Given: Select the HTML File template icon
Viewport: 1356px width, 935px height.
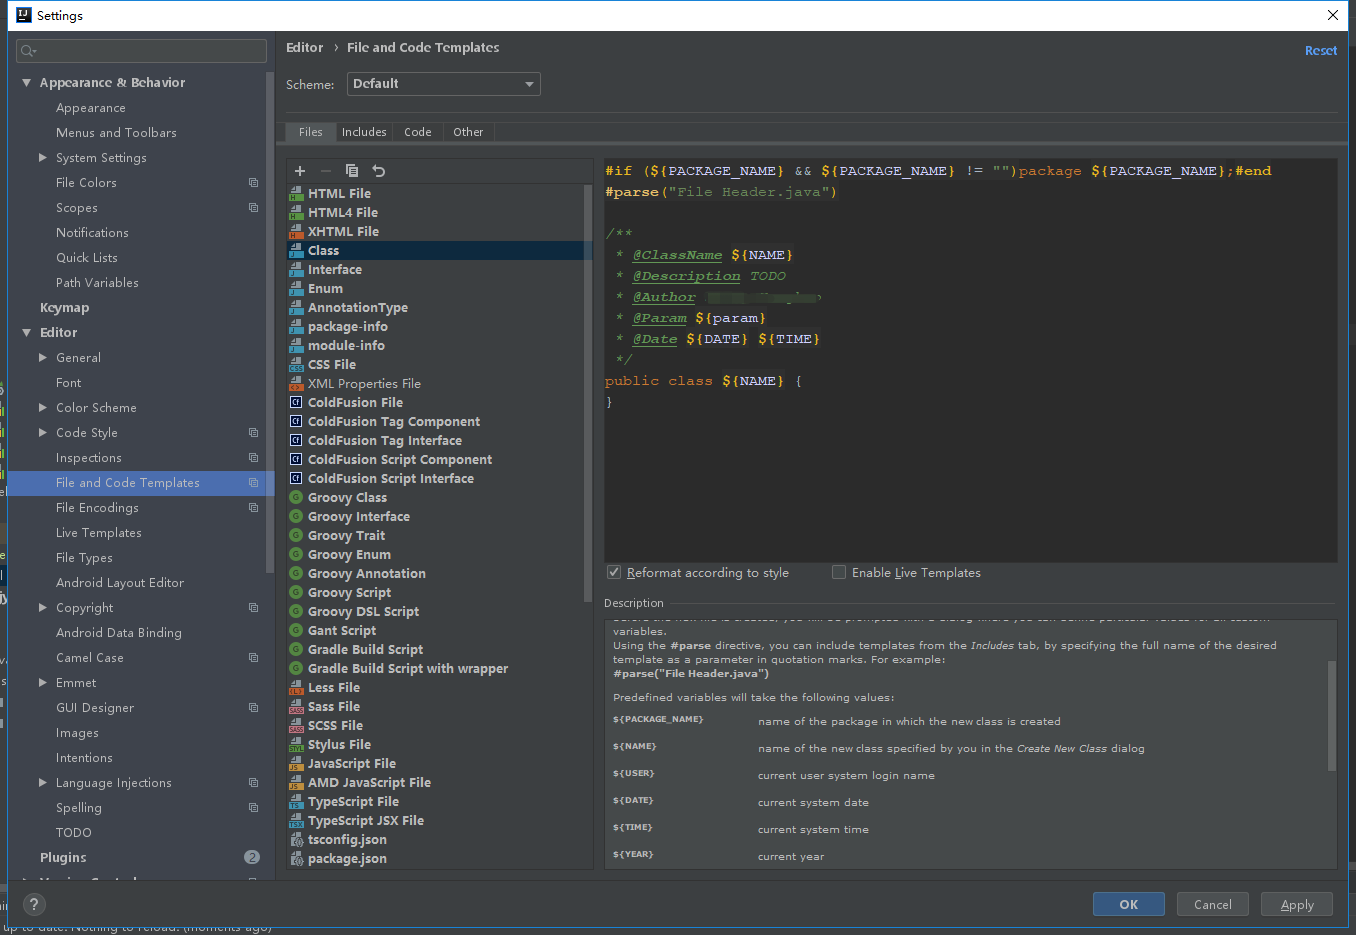Looking at the screenshot, I should click(x=296, y=193).
